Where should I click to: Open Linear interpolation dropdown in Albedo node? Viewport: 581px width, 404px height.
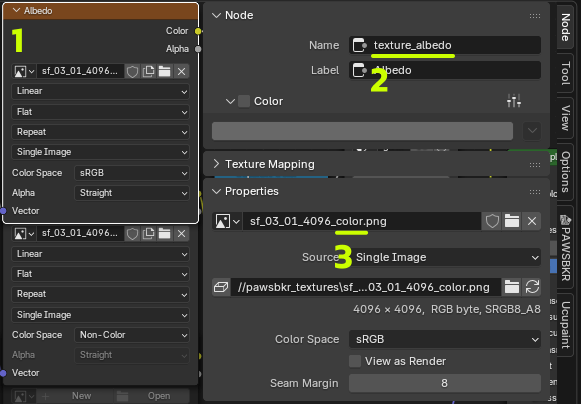point(100,91)
